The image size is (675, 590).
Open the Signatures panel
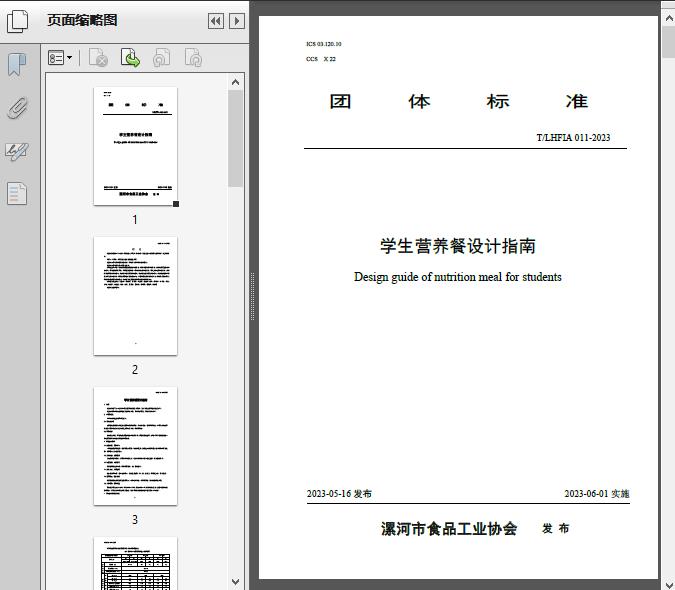tap(17, 151)
